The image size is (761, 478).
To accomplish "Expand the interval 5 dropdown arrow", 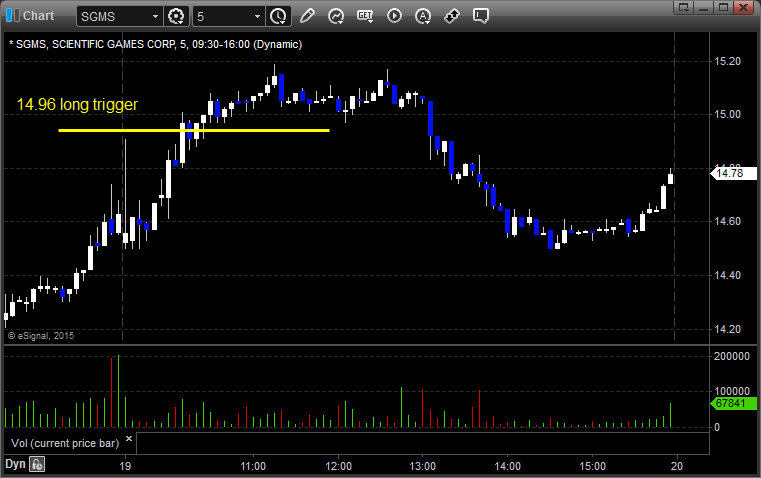I will pos(258,16).
